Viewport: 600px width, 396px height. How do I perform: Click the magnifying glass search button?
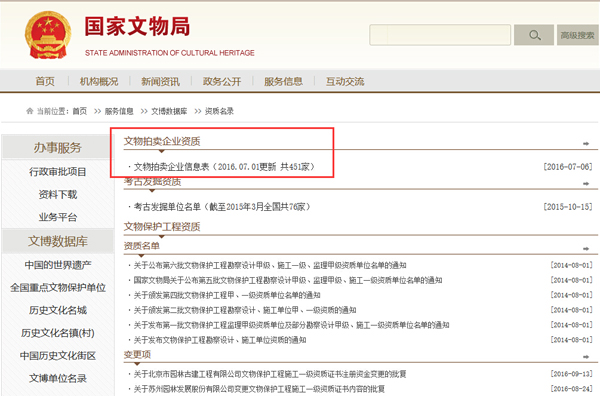pyautogui.click(x=534, y=35)
